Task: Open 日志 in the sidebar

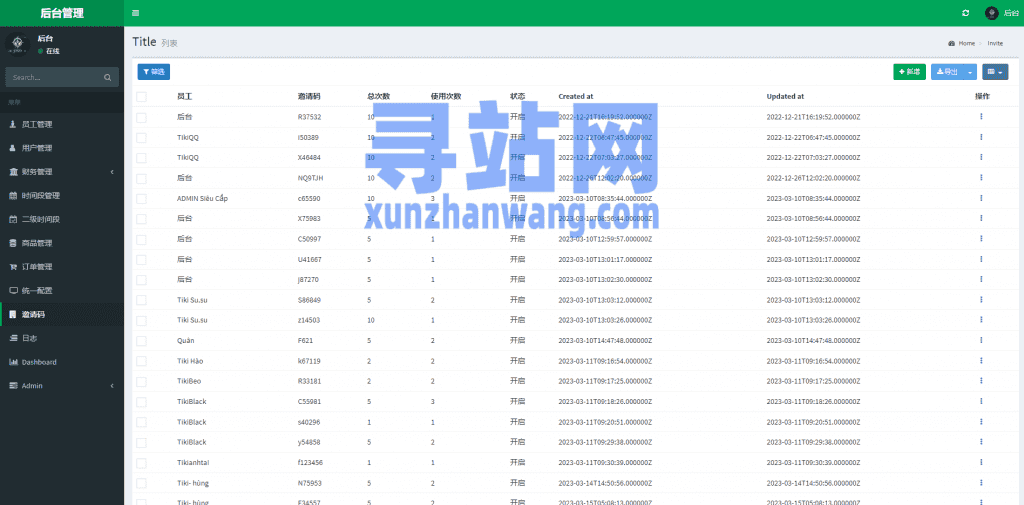Action: pyautogui.click(x=62, y=338)
